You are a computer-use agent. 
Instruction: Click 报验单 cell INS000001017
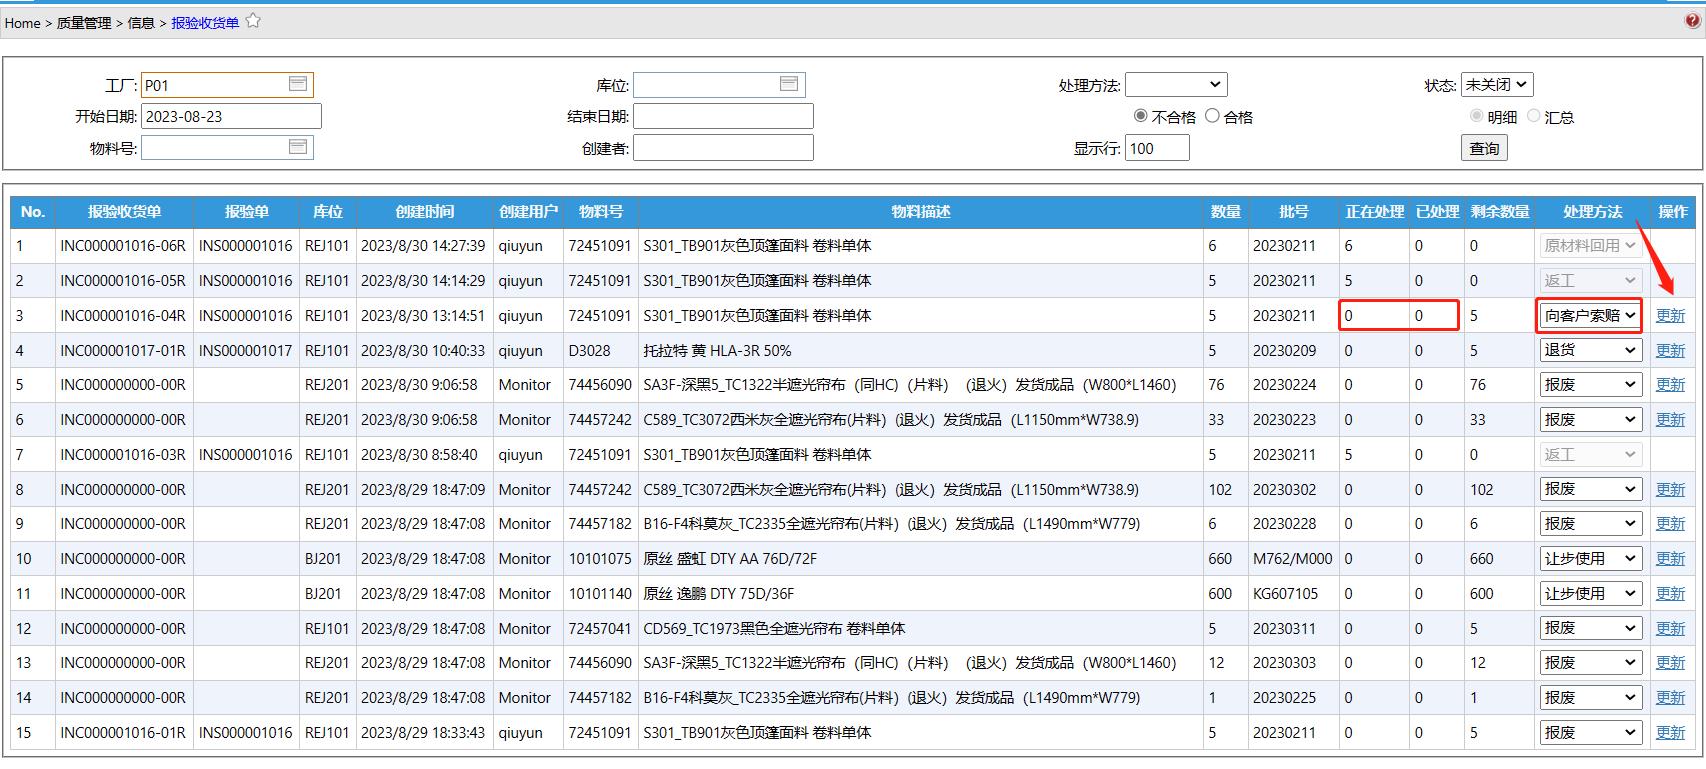(x=246, y=350)
